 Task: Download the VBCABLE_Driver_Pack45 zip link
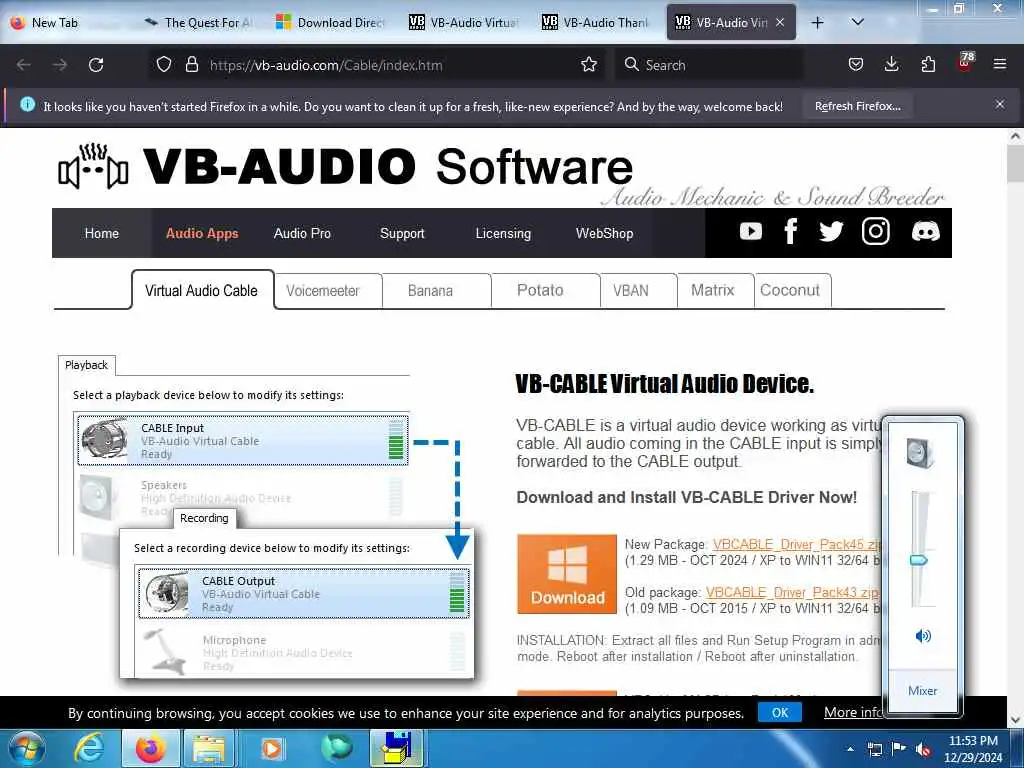click(x=795, y=544)
